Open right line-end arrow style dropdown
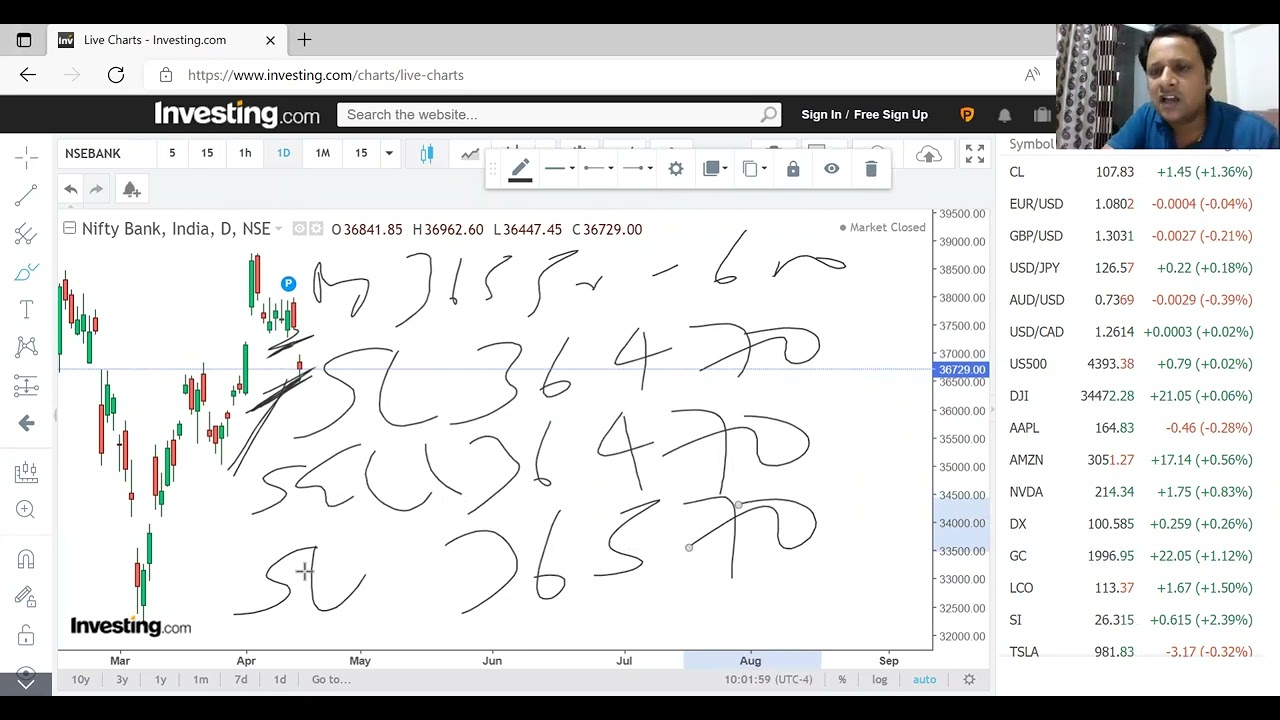The height and width of the screenshot is (720, 1280). click(x=637, y=169)
